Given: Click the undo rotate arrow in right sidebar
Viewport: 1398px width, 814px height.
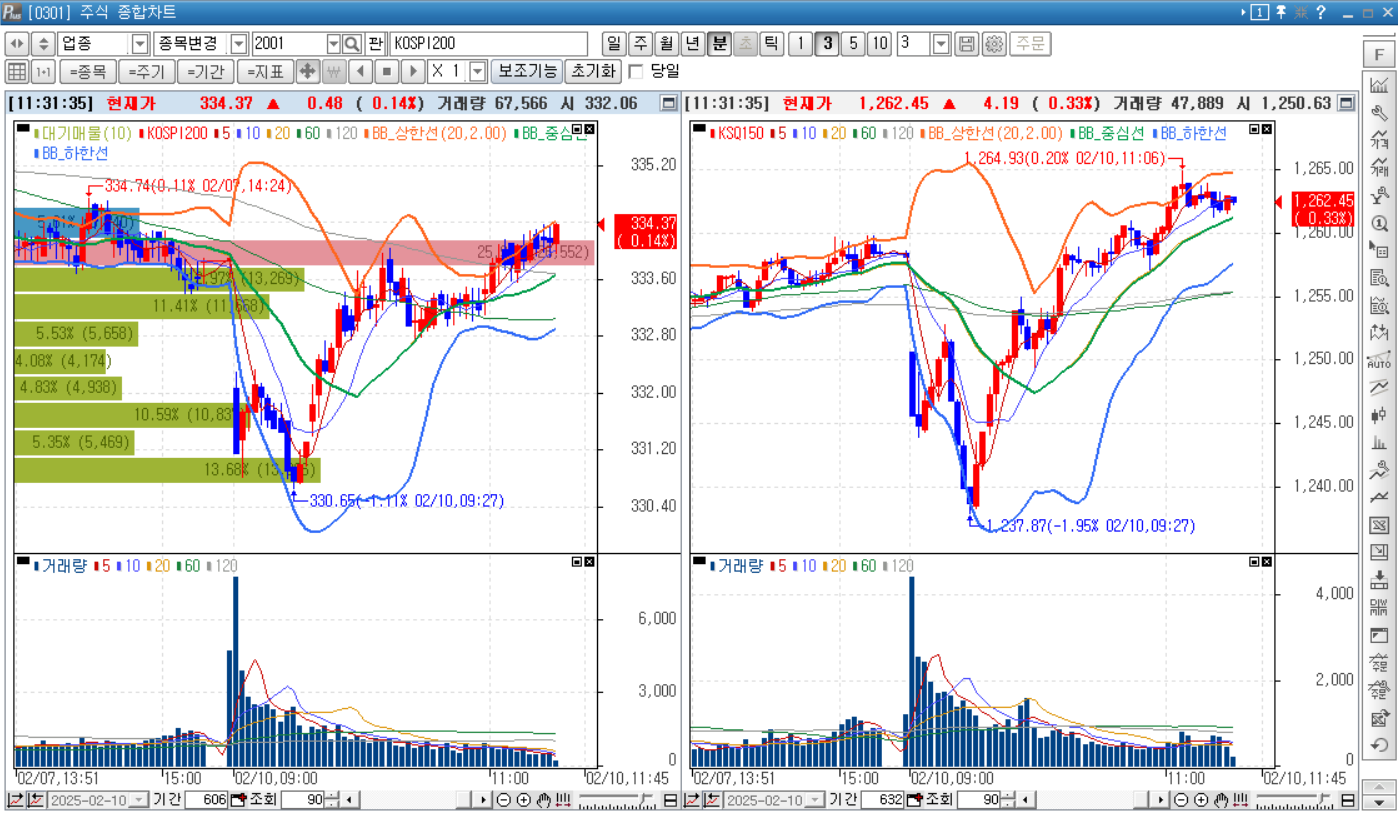Looking at the screenshot, I should click(x=1379, y=745).
